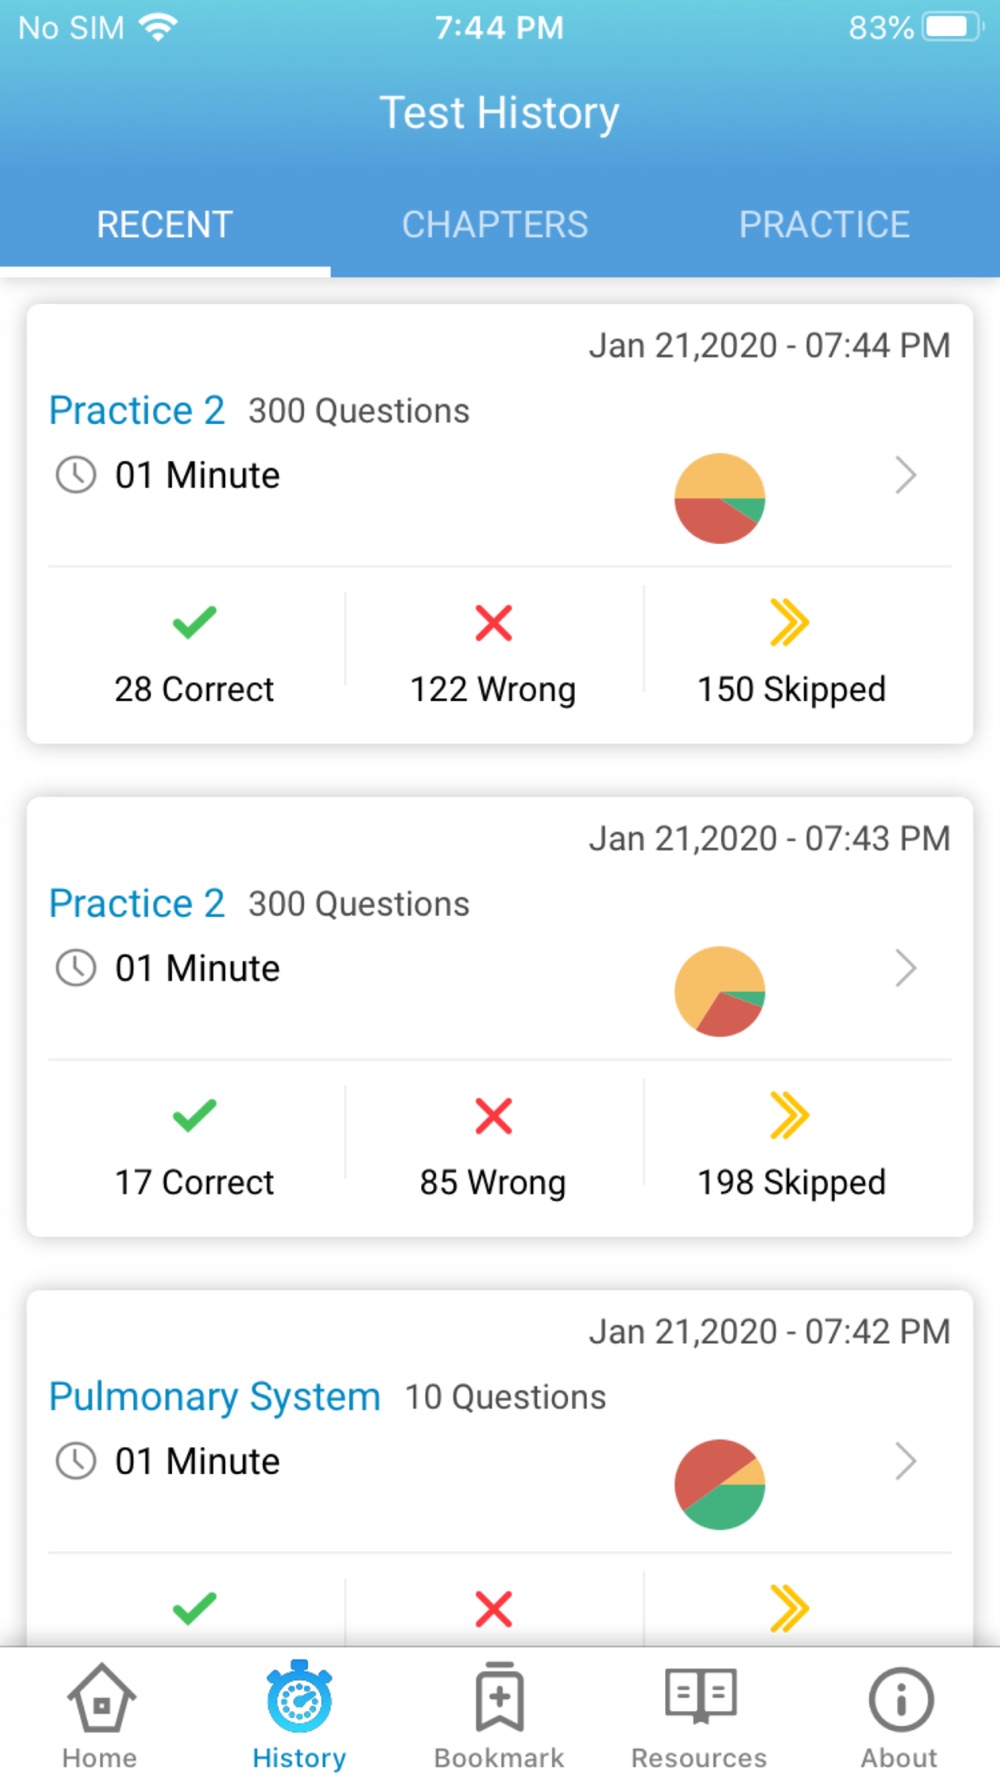
Task: Expand the Pulmonary System result chevron
Action: click(905, 1461)
